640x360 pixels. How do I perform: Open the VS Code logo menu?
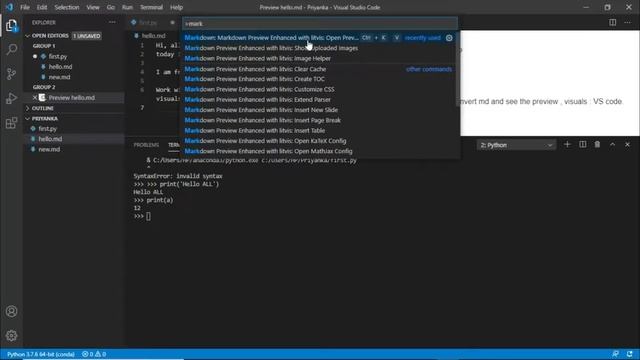click(x=9, y=7)
